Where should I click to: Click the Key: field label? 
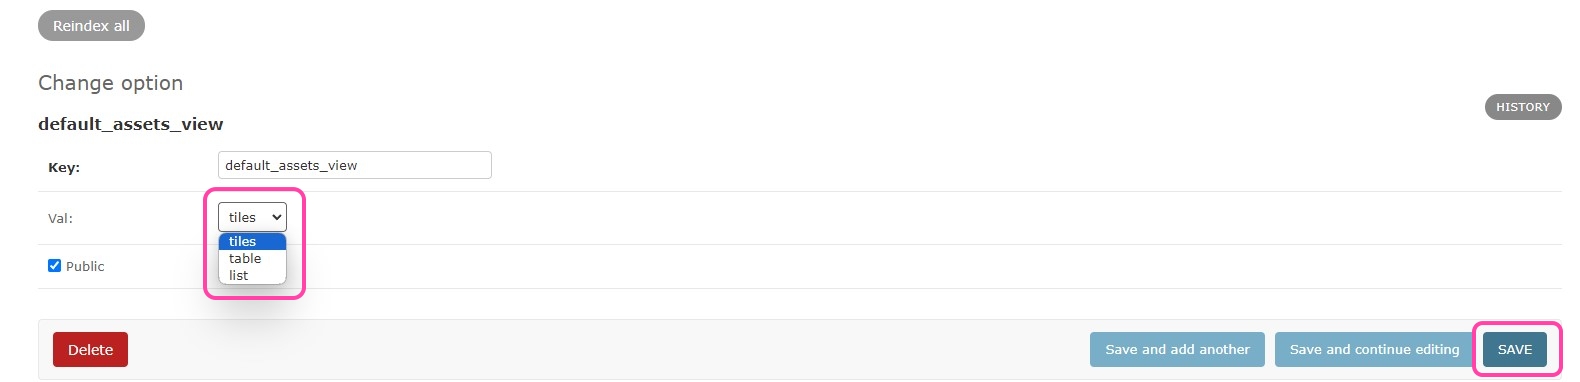(64, 167)
